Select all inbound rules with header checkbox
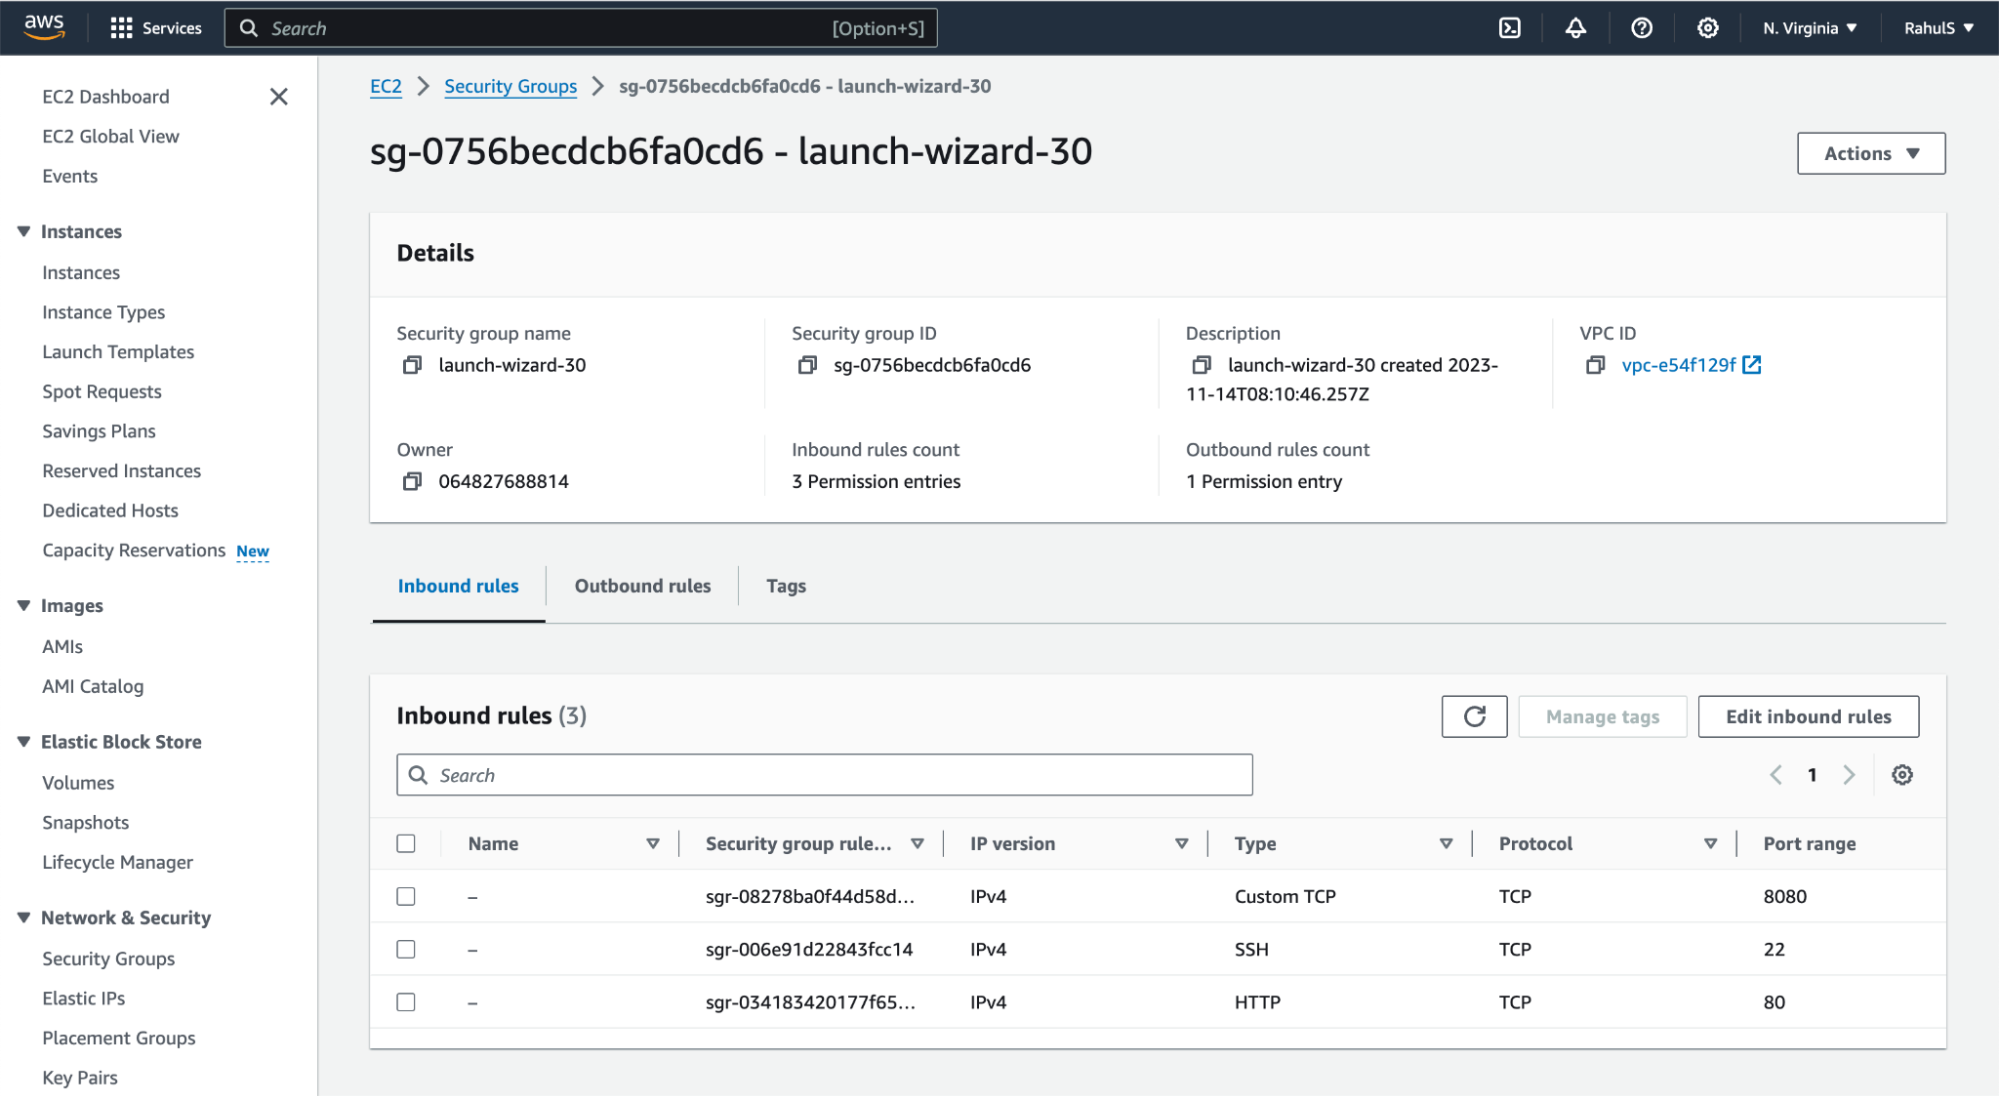The image size is (1999, 1097). pos(406,843)
